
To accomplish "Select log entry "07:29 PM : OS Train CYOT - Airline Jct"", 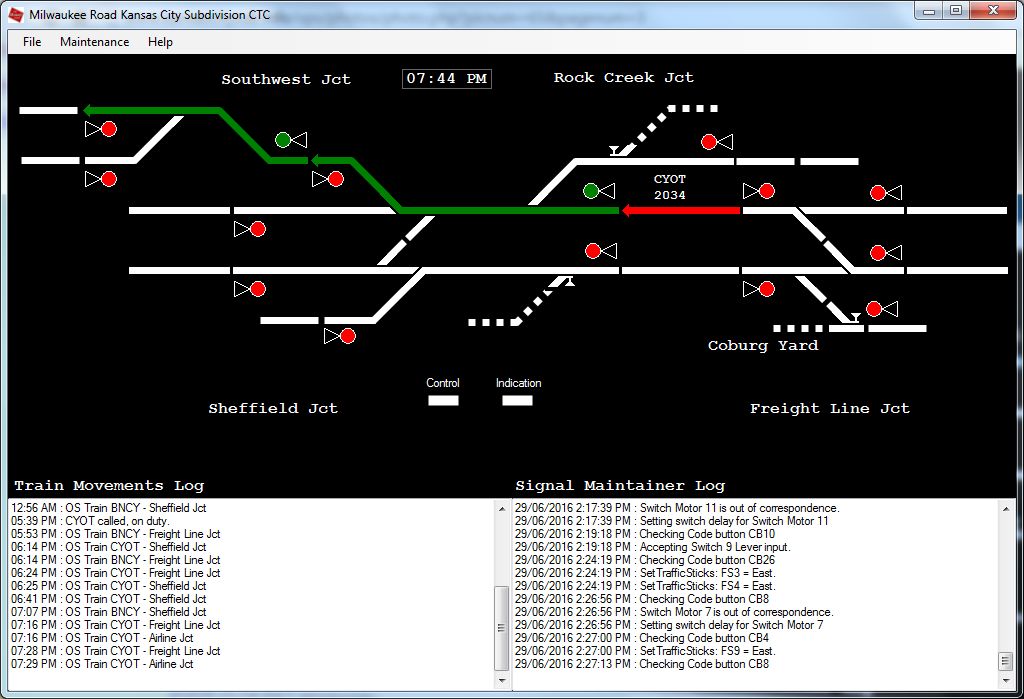I will click(102, 664).
